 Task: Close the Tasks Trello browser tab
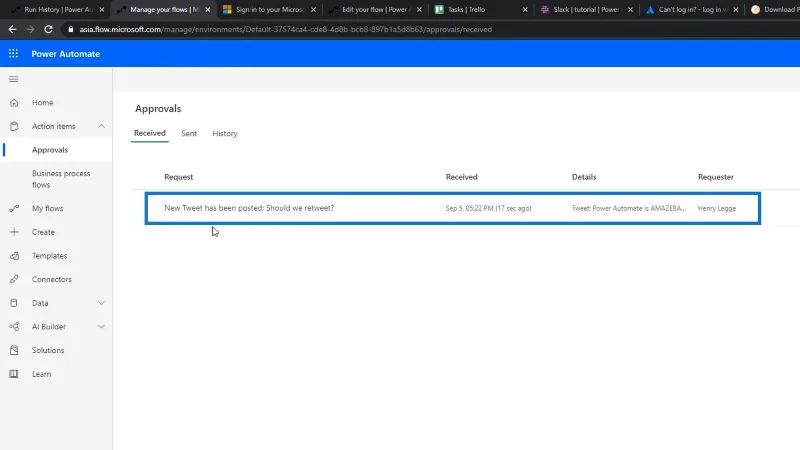(525, 10)
